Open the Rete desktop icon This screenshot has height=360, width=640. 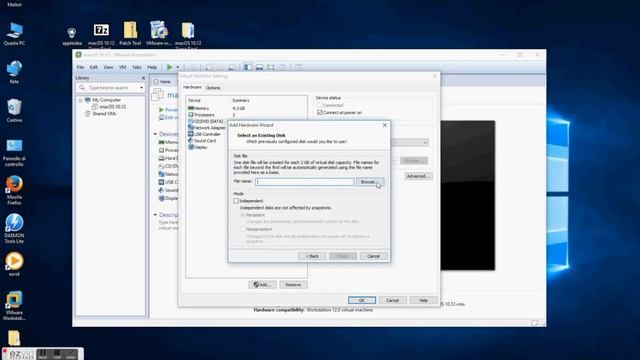[14, 72]
